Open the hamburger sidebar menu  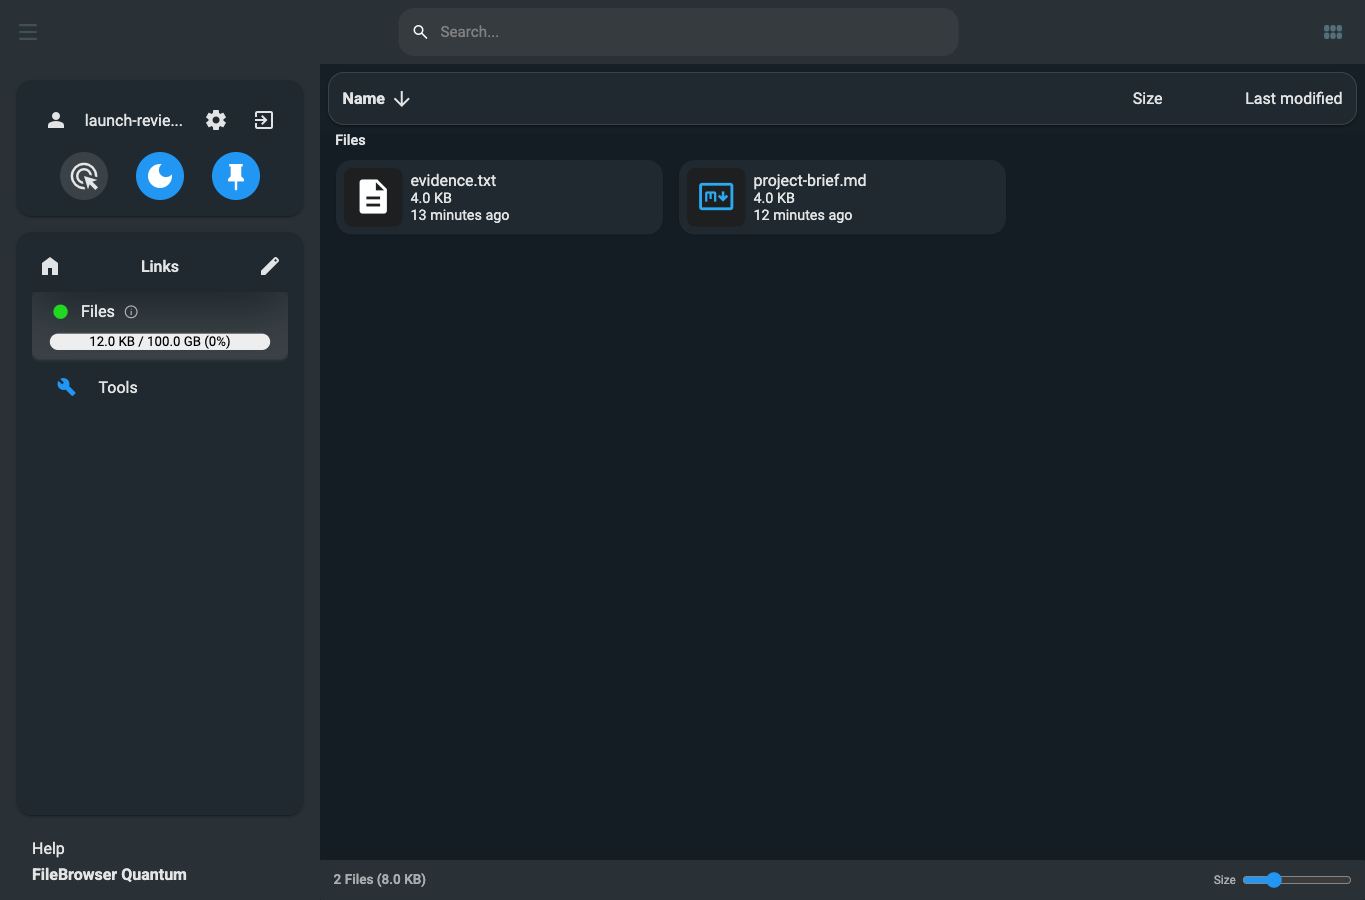click(28, 32)
